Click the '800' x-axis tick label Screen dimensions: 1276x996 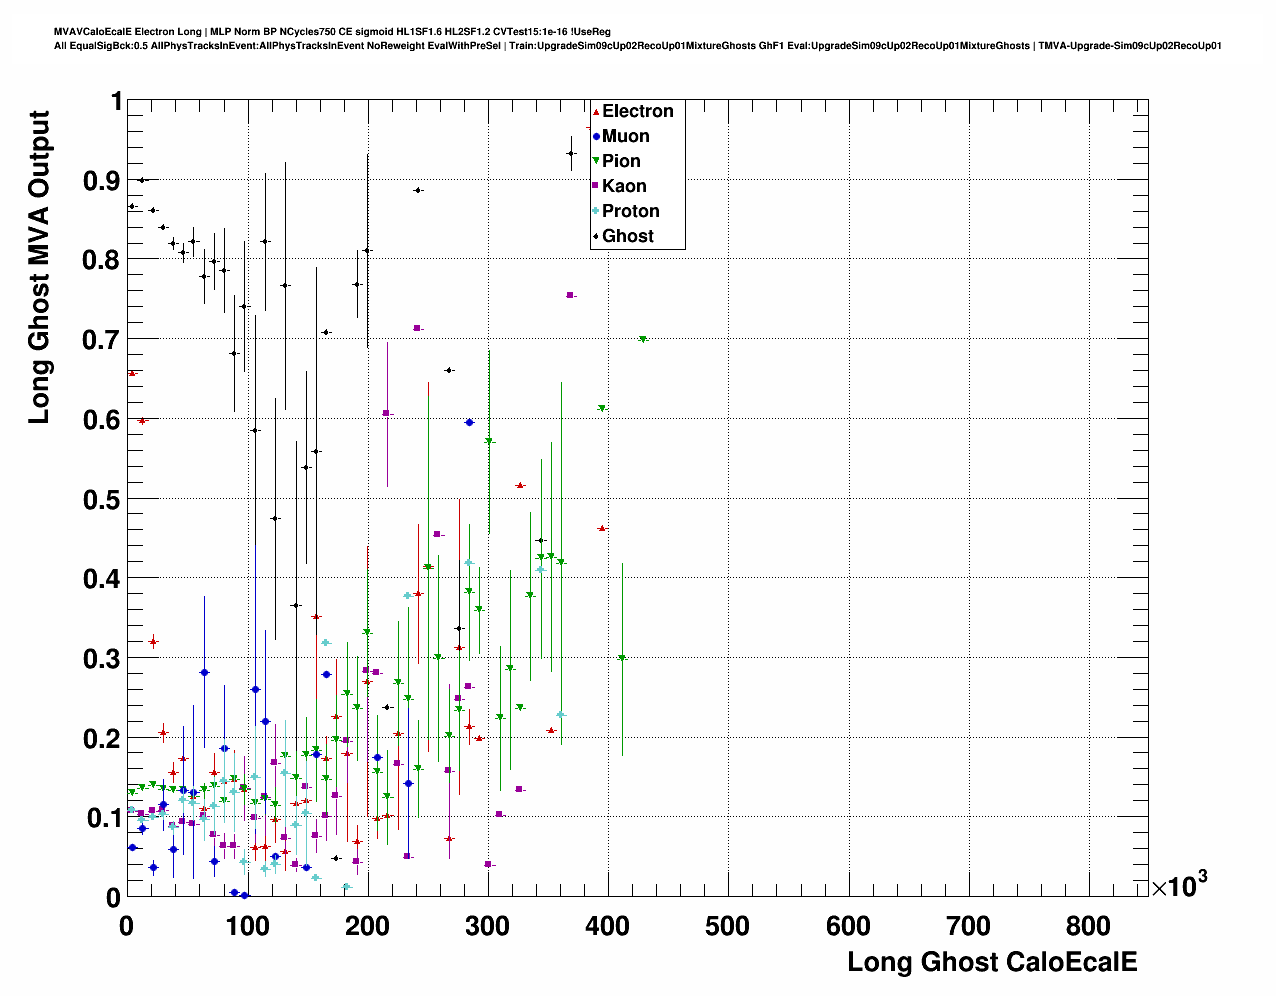click(x=1088, y=927)
